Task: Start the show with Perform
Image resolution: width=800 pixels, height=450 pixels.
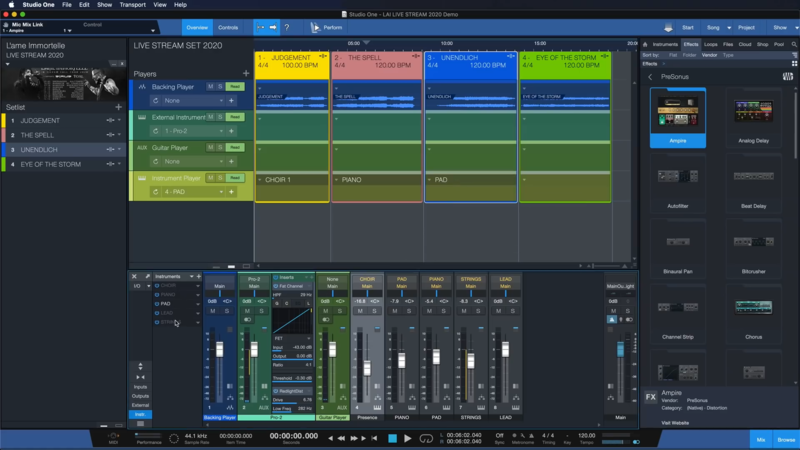Action: (326, 27)
